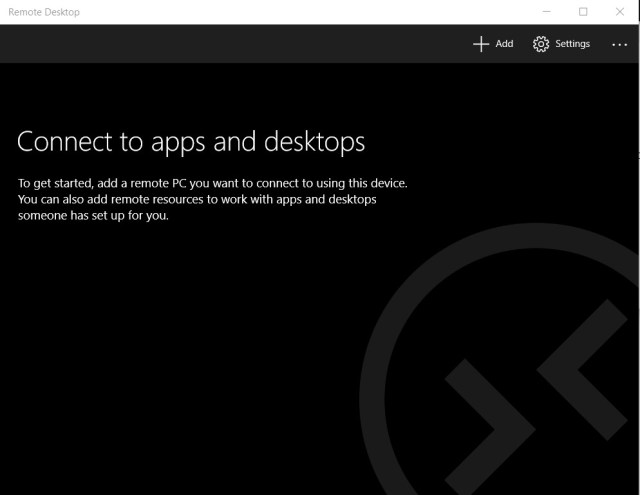Click the 'someone has set up for you' line

click(x=93, y=216)
